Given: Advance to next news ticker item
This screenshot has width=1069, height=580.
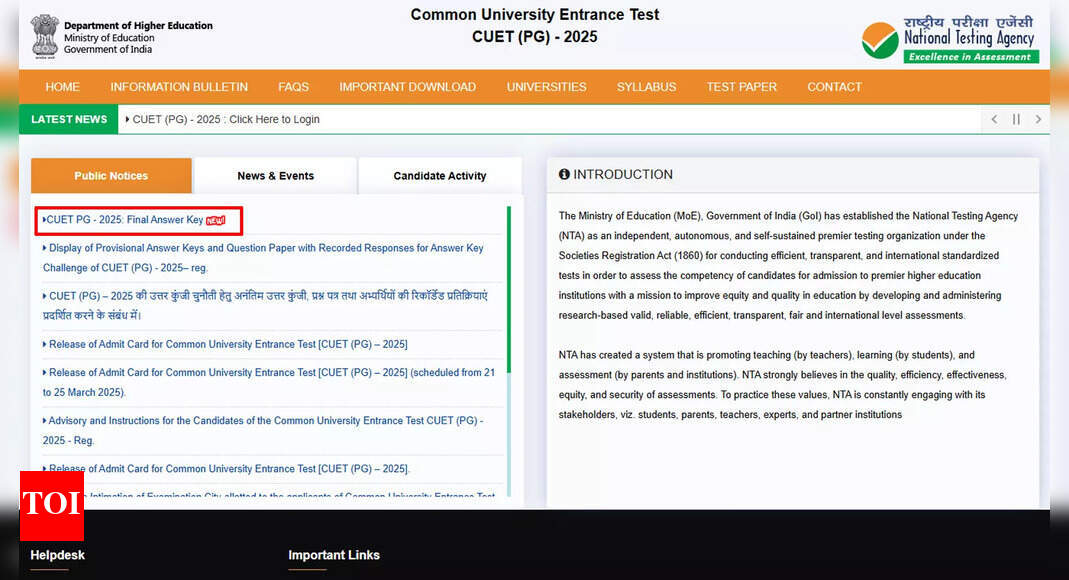Looking at the screenshot, I should 1038,119.
